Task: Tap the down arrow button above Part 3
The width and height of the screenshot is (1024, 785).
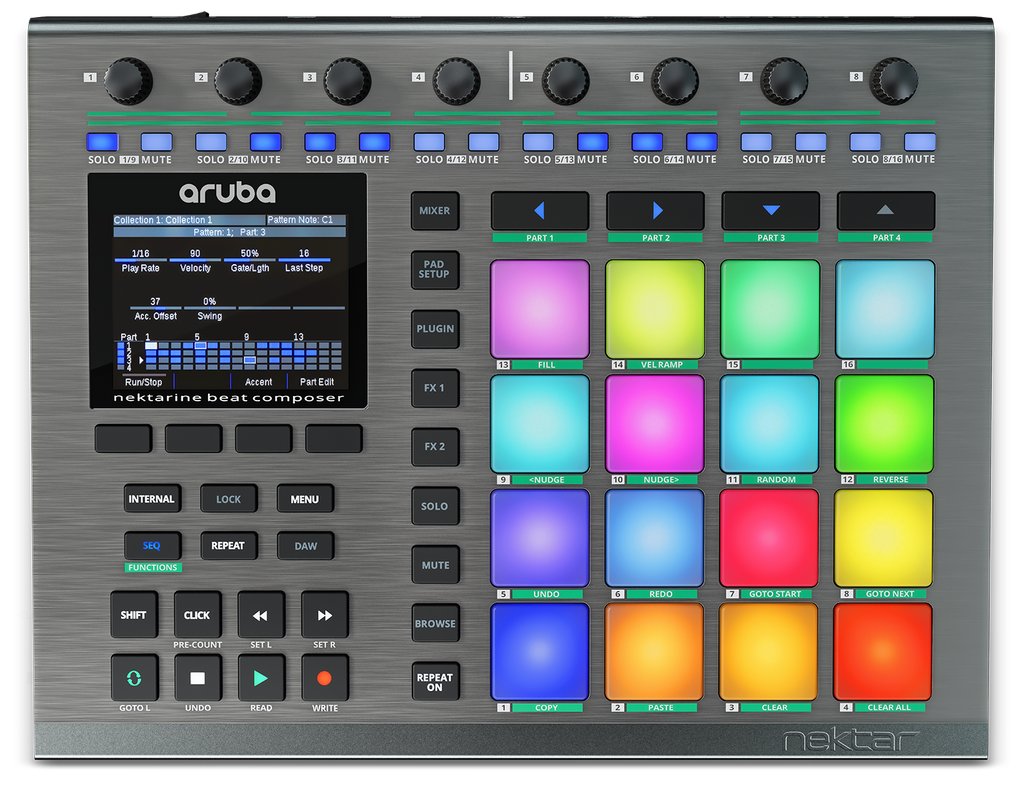Action: coord(771,210)
